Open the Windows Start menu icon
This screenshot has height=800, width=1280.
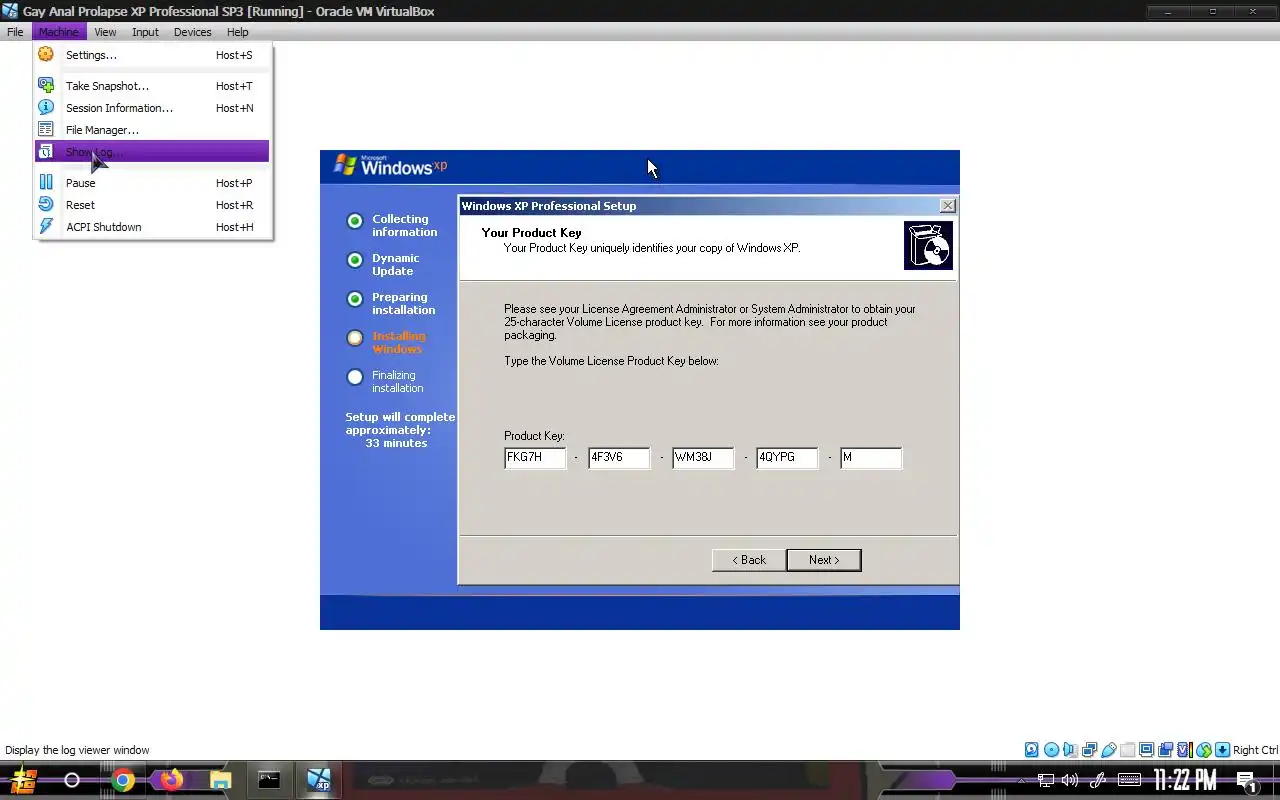tap(24, 780)
